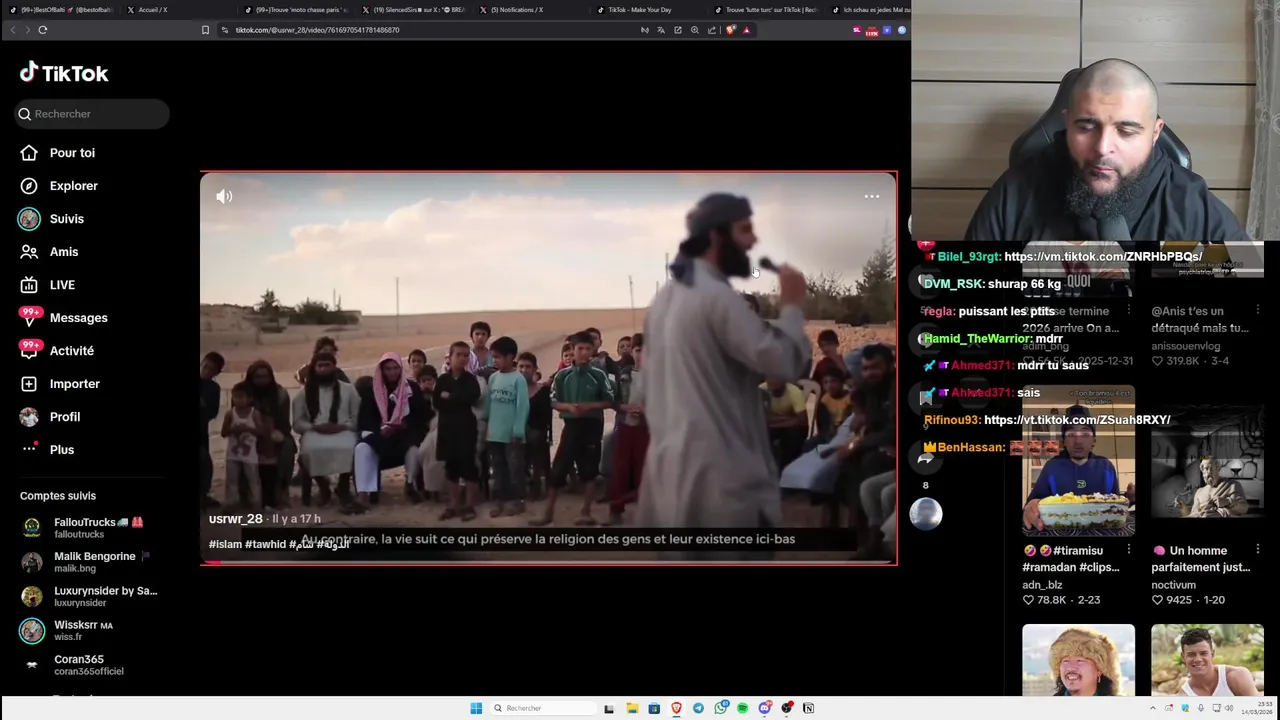Open Discord from the taskbar
The image size is (1280, 720).
click(765, 708)
